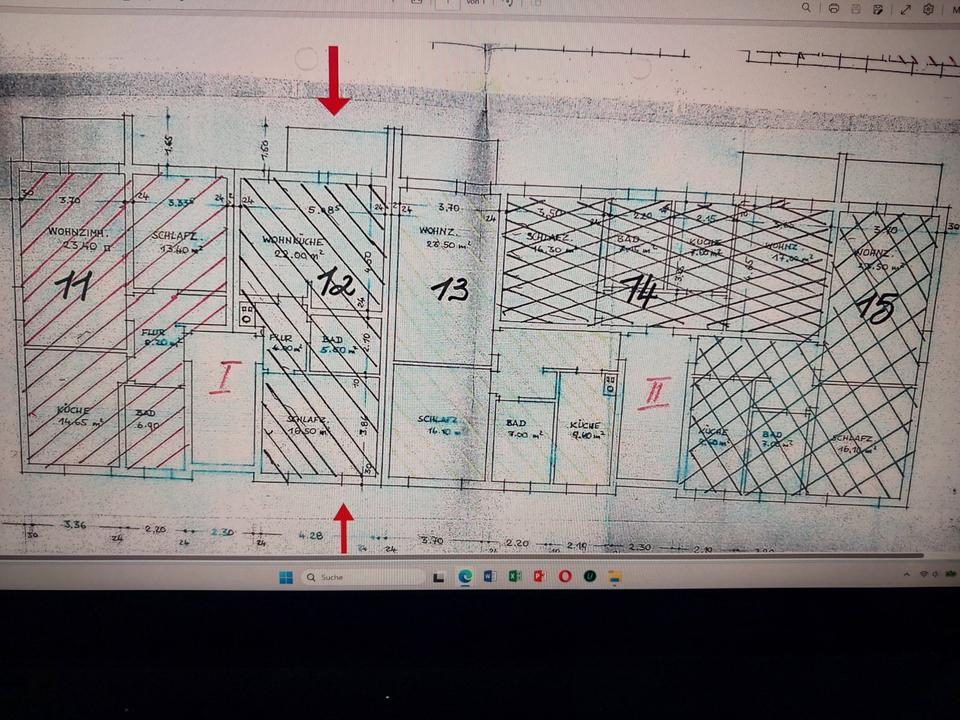The height and width of the screenshot is (720, 960).
Task: Click the volume speaker icon in tray
Action: pos(937,575)
